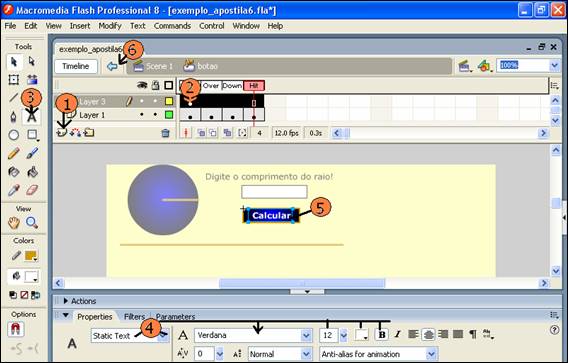Collapse the Properties panel triangle
568x363 pixels.
(x=66, y=315)
